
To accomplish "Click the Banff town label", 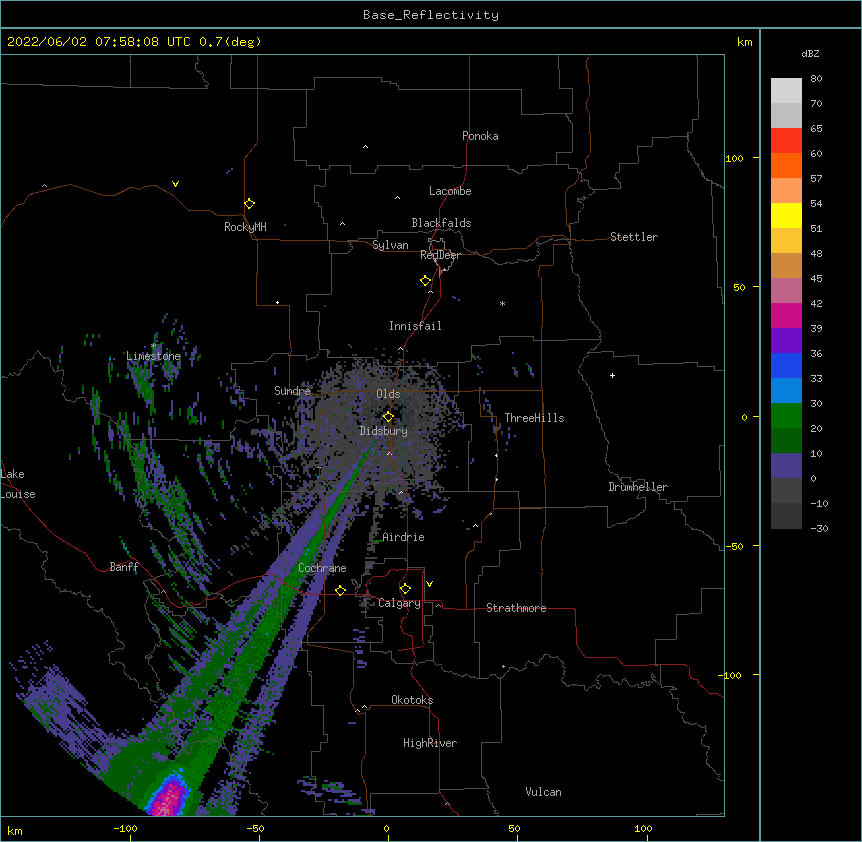I will click(x=124, y=567).
